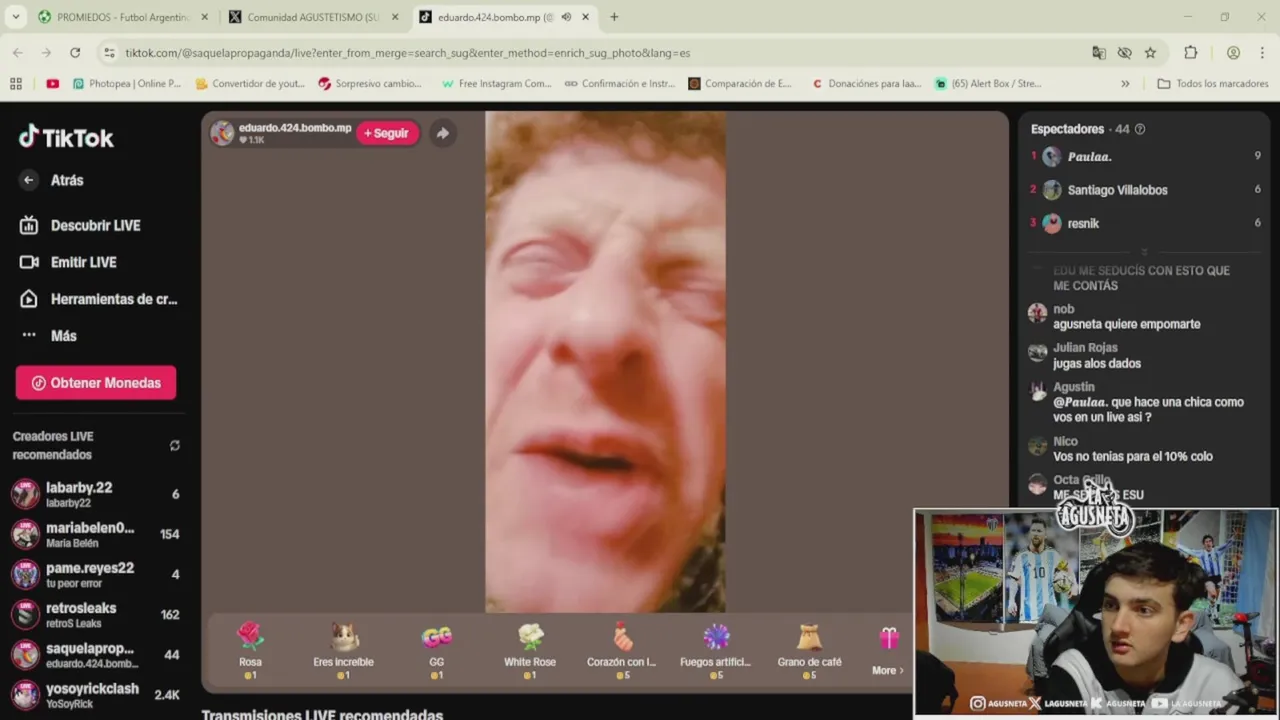Open mariabelen0 recommended live
Viewport: 1280px width, 720px height.
point(95,534)
